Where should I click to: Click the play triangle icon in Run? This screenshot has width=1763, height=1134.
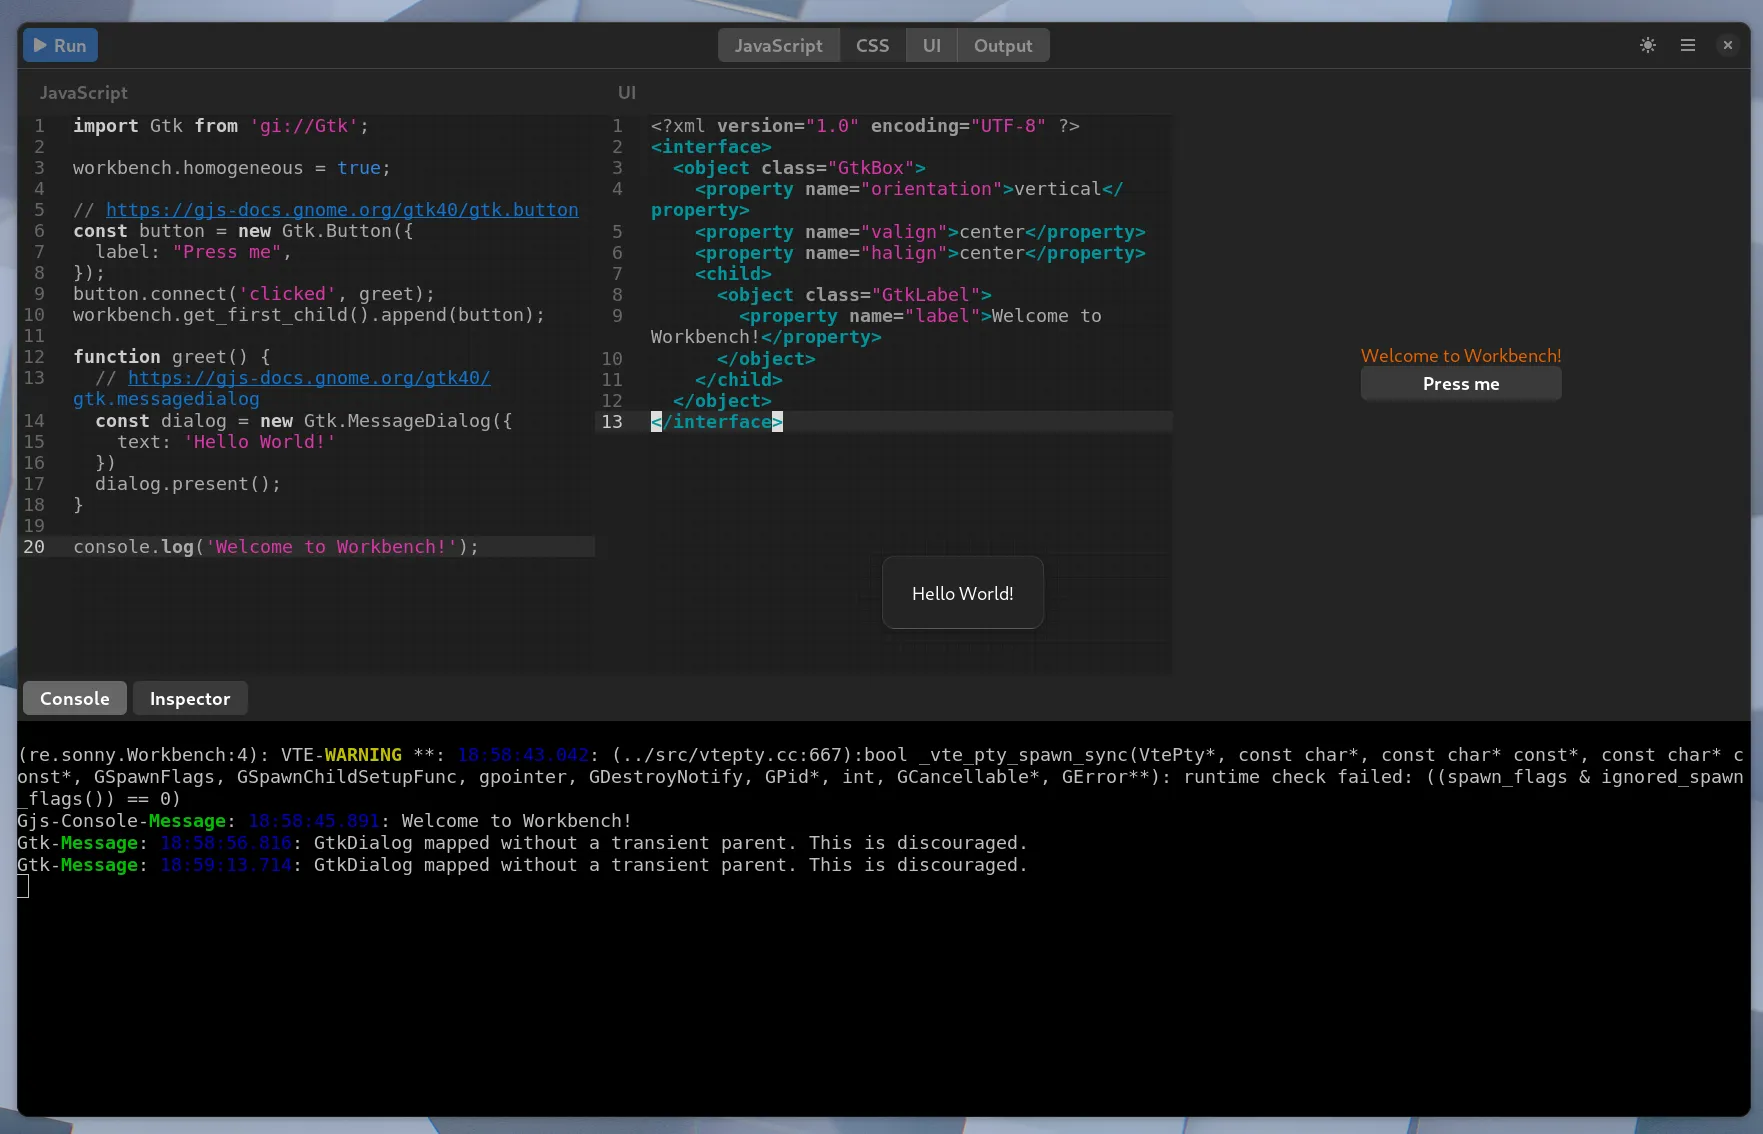[x=40, y=46]
